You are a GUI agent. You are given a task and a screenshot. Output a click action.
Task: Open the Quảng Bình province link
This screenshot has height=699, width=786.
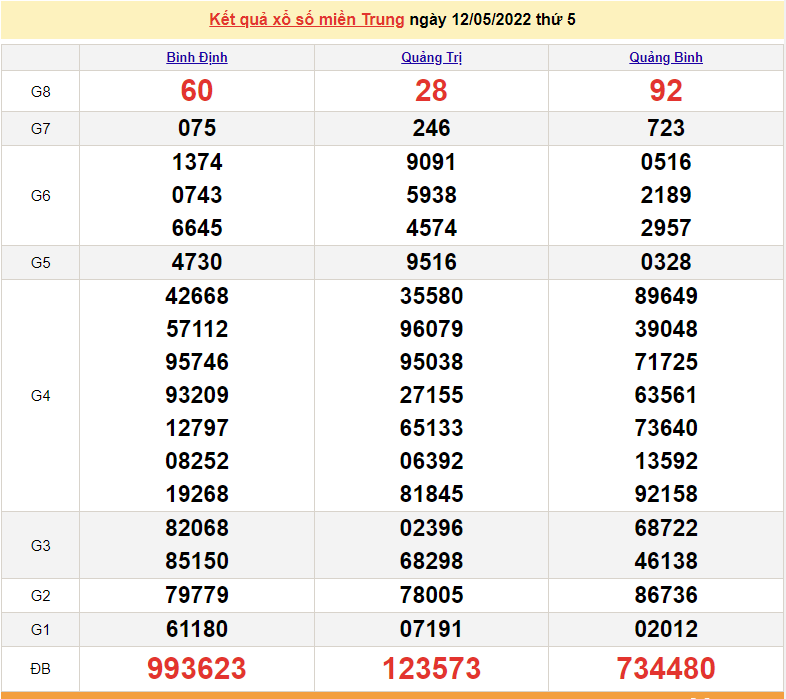tap(666, 58)
